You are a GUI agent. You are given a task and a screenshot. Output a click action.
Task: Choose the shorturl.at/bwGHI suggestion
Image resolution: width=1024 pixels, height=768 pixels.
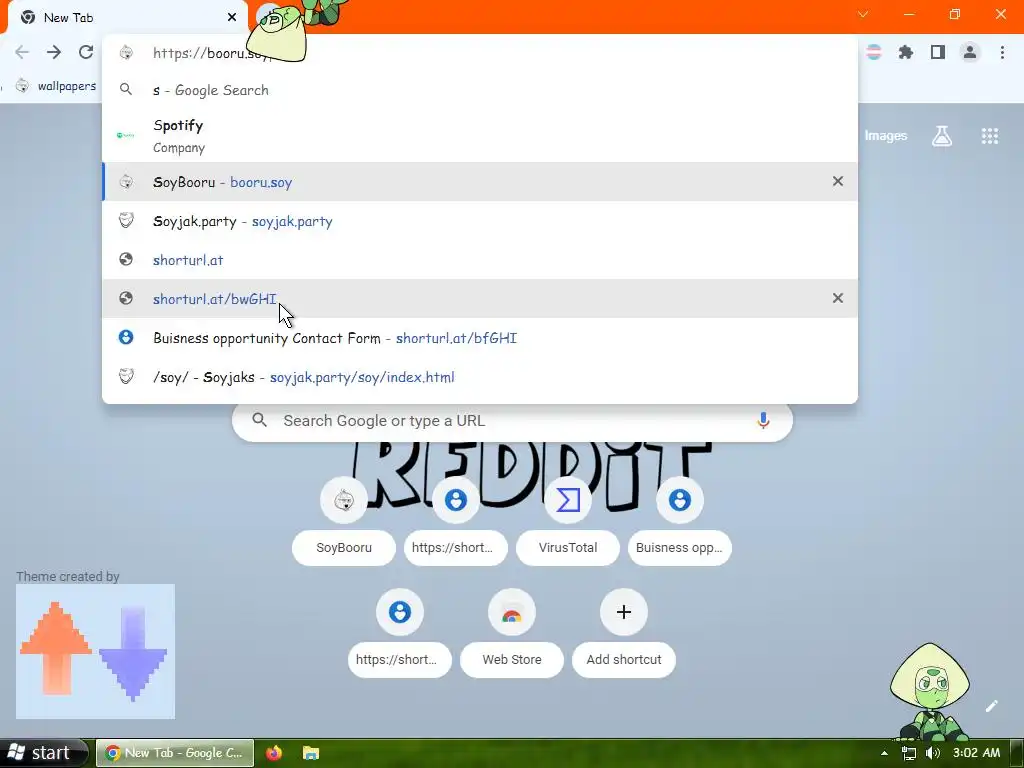pos(480,298)
